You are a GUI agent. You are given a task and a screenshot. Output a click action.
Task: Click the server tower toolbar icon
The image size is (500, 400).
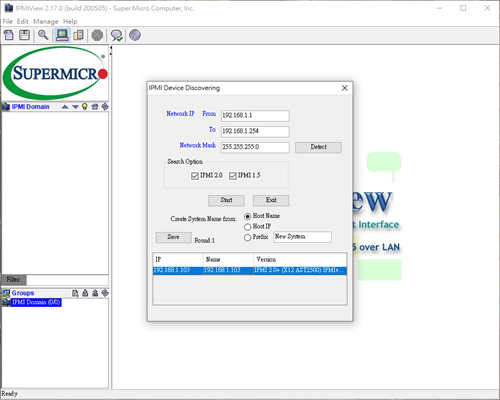(79, 35)
